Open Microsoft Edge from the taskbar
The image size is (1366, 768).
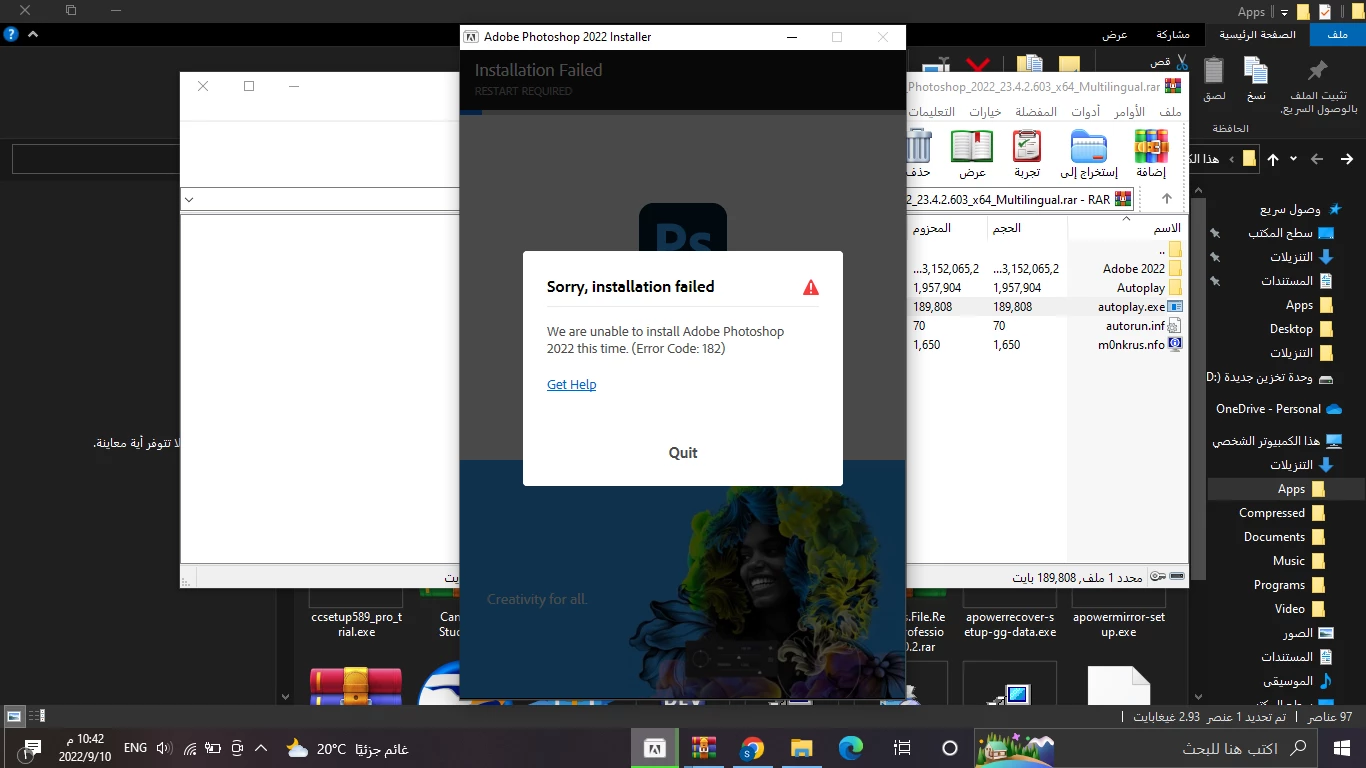pyautogui.click(x=850, y=748)
